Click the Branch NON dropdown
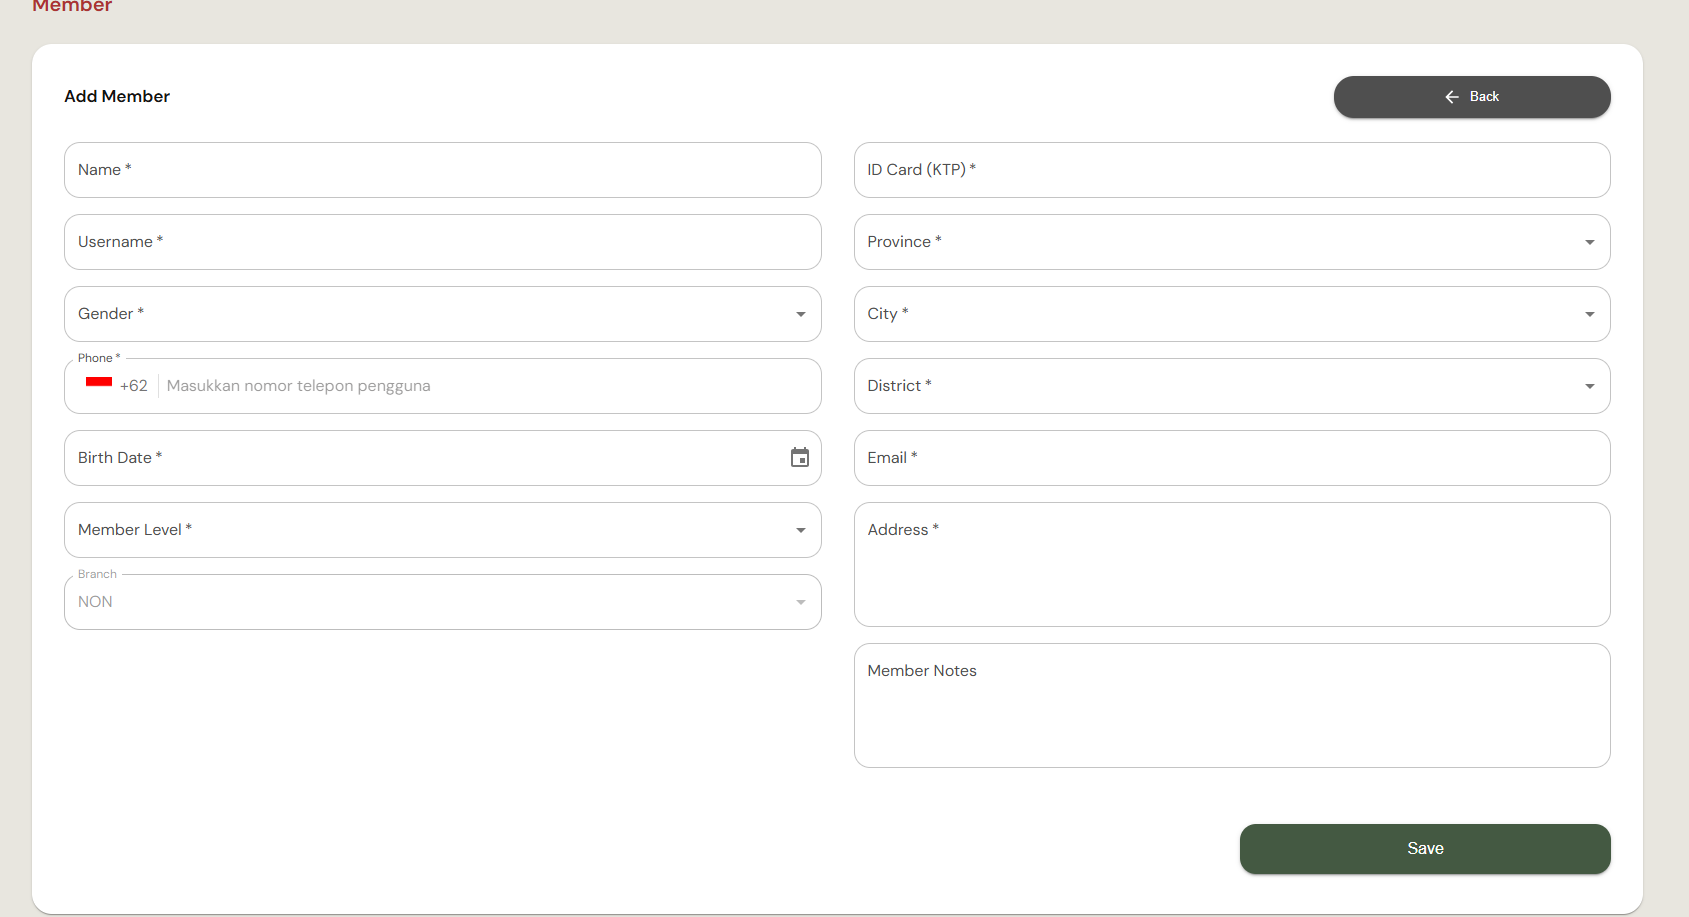The image size is (1689, 917). tap(443, 602)
